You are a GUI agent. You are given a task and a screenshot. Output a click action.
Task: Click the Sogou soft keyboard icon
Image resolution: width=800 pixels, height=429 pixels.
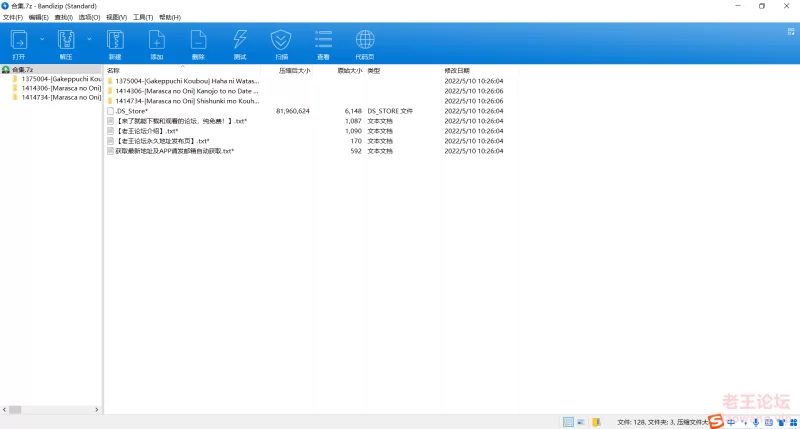coord(768,422)
